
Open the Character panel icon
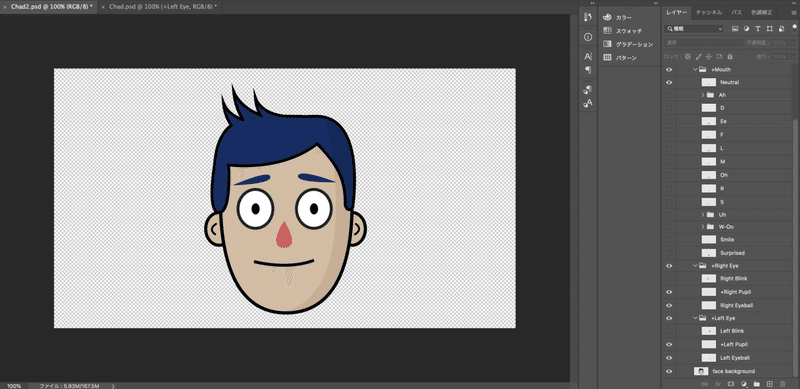point(588,56)
